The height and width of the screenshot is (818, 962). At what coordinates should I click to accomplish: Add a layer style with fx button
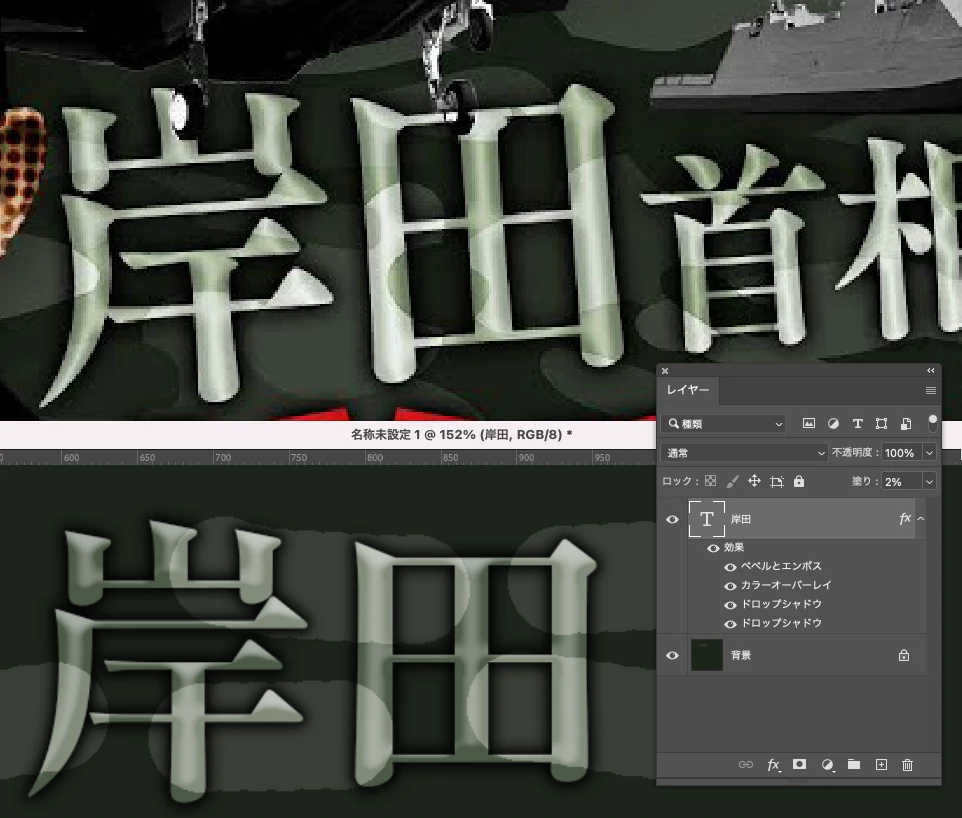tap(774, 765)
